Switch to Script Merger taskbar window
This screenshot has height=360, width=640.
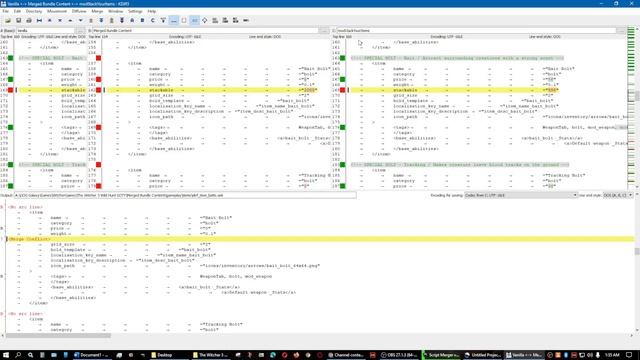[440, 355]
